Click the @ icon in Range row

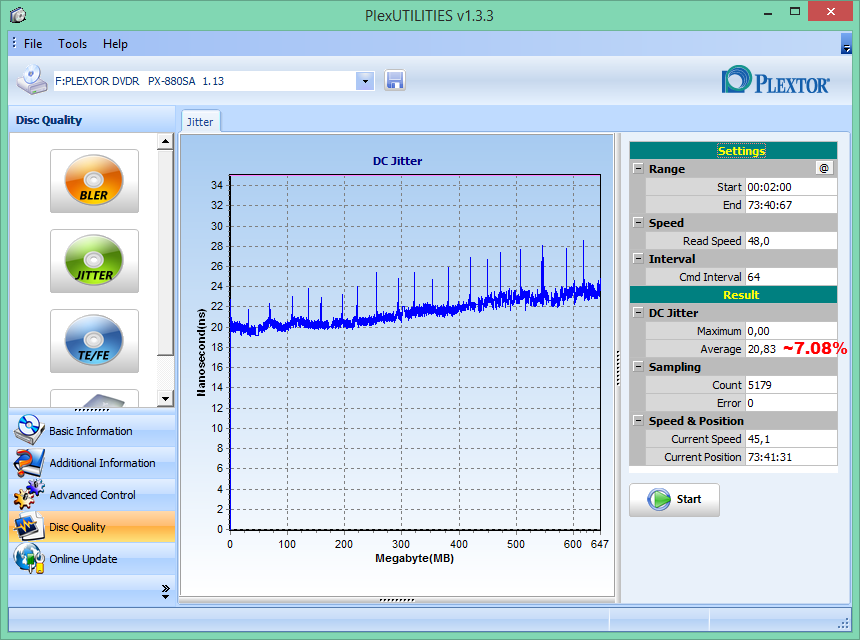click(824, 168)
